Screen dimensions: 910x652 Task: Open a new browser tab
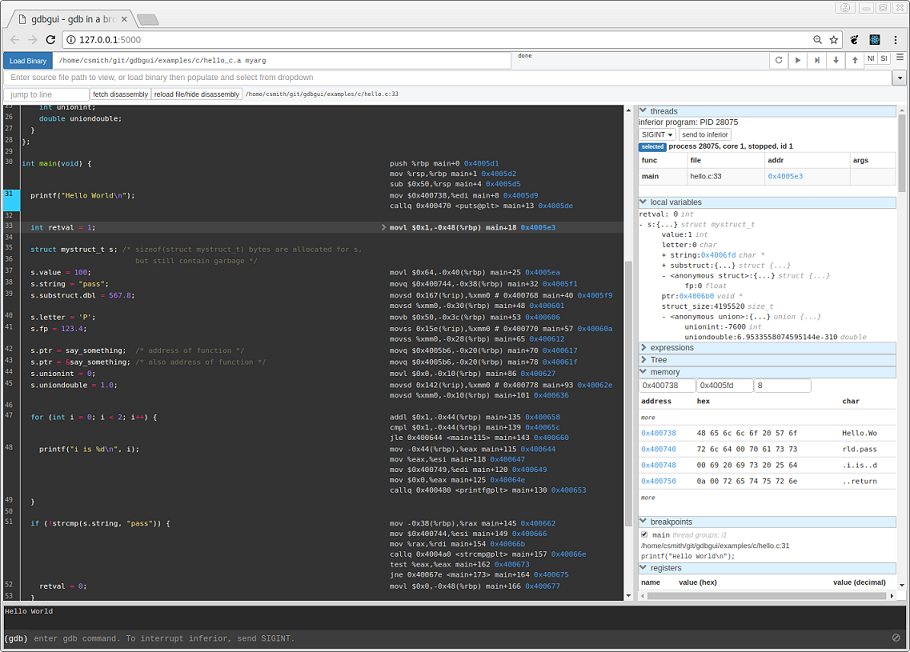pos(148,20)
